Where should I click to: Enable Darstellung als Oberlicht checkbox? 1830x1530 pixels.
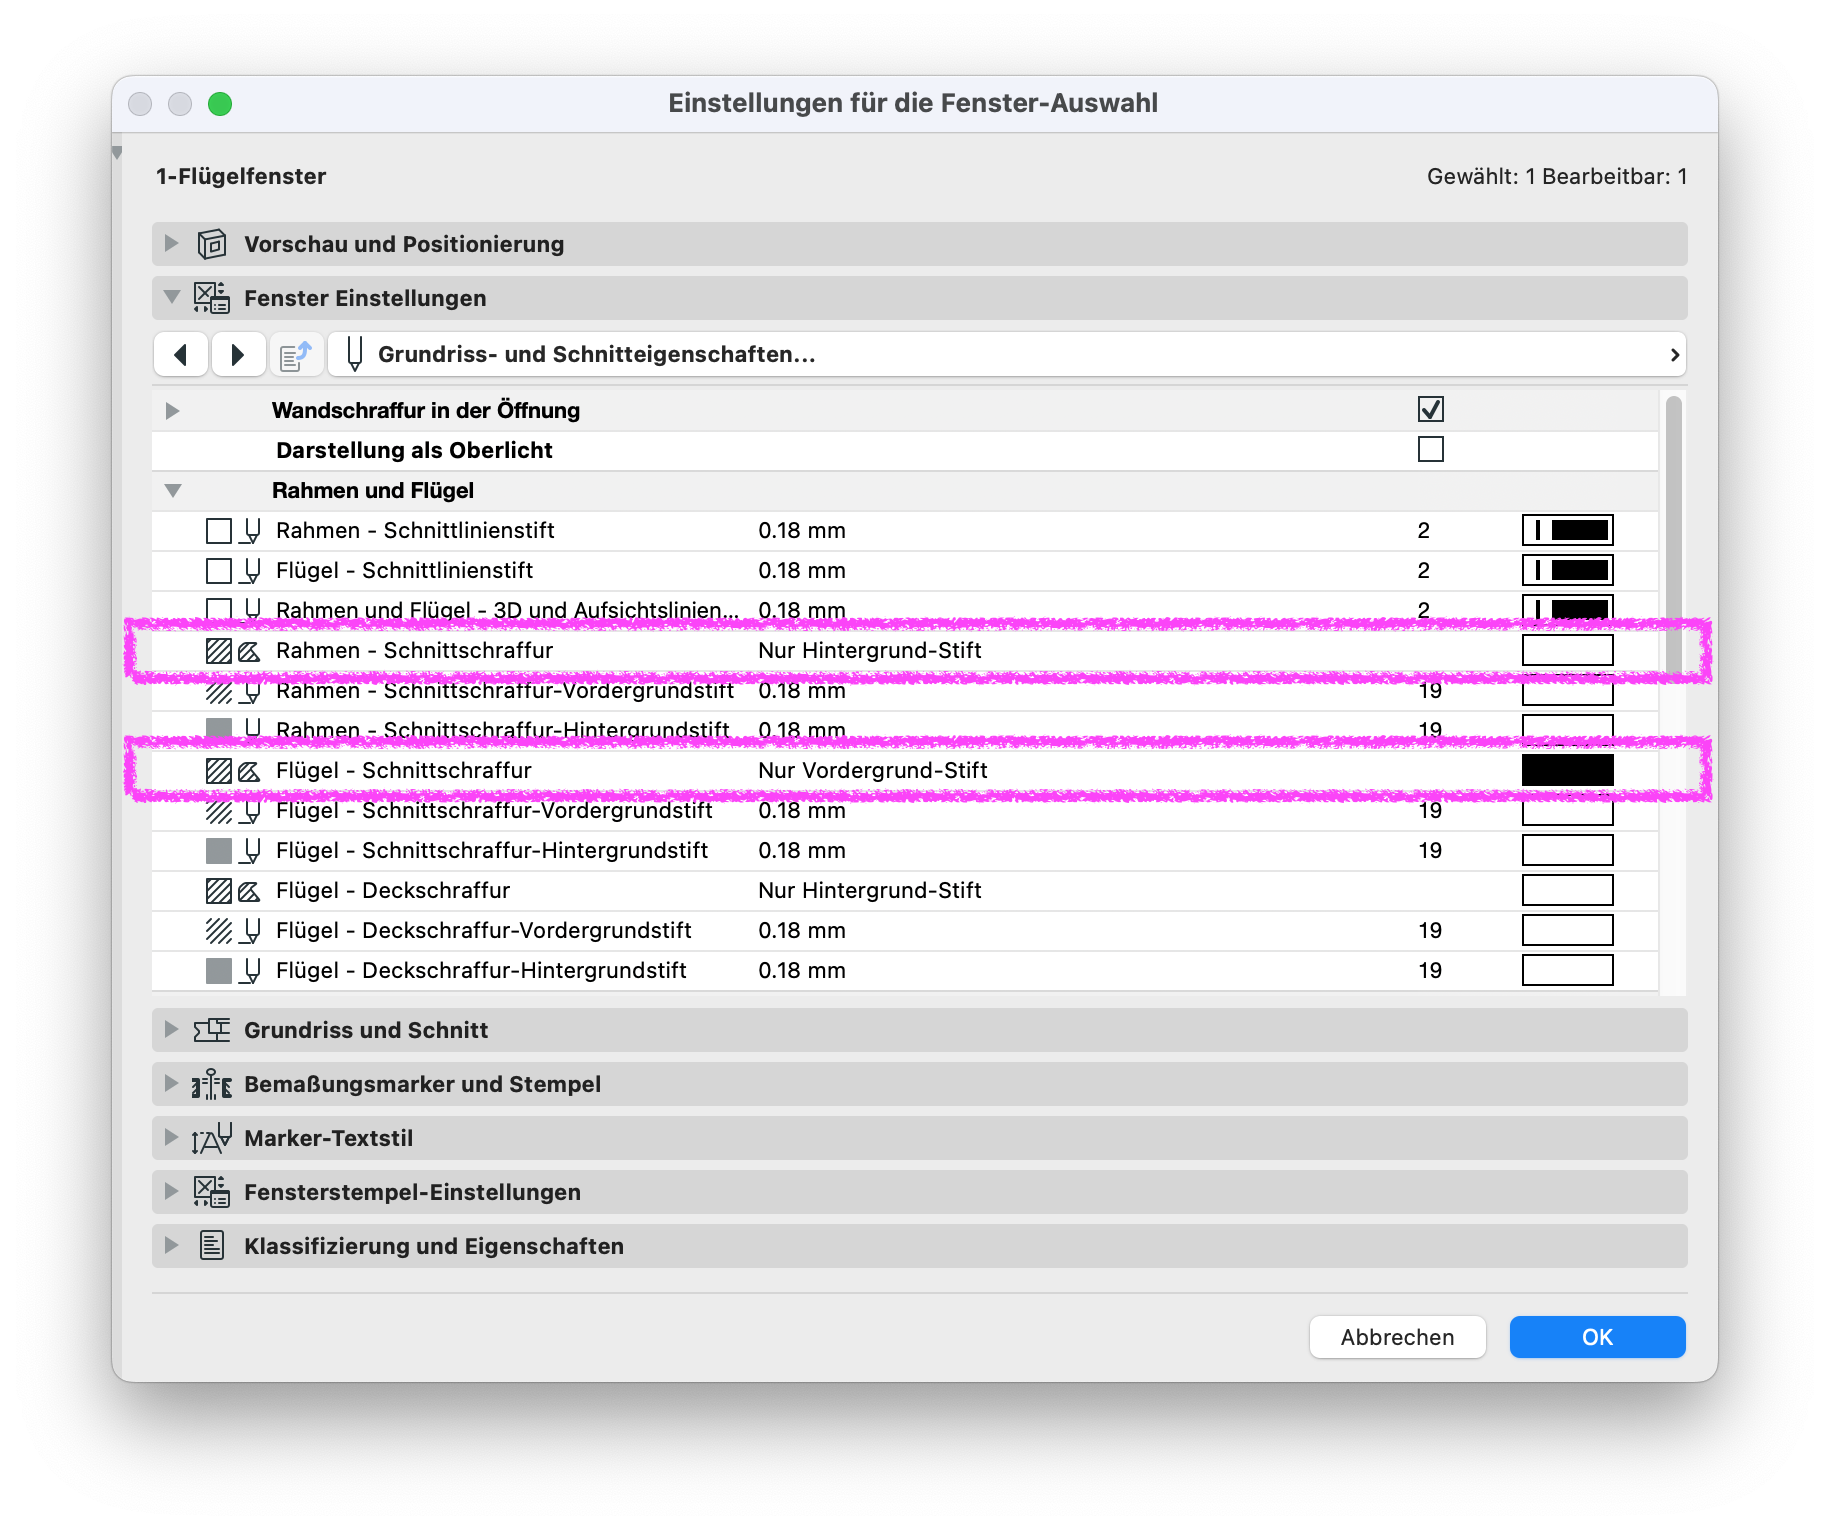[1431, 449]
